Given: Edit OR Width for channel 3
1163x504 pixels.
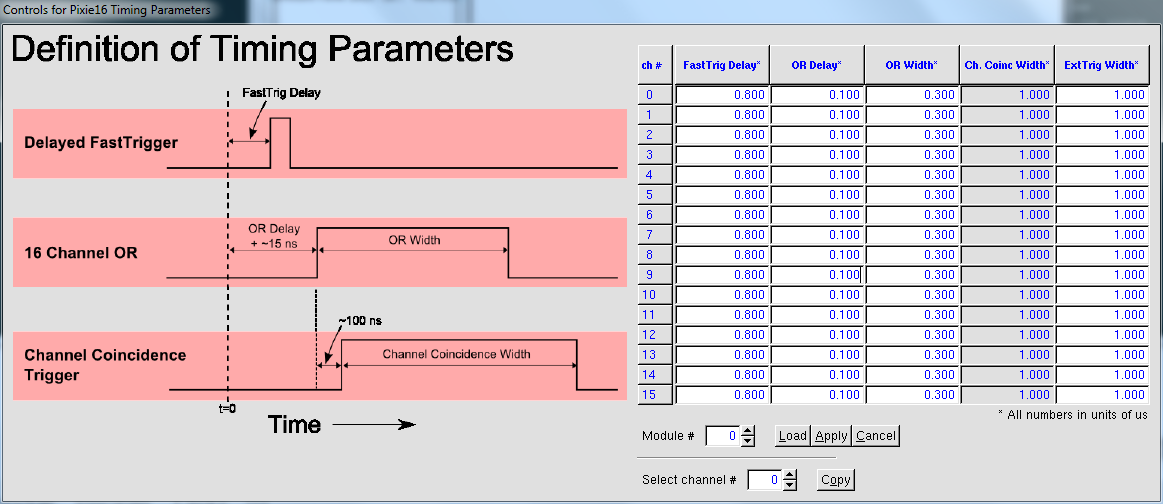Looking at the screenshot, I should pyautogui.click(x=912, y=155).
